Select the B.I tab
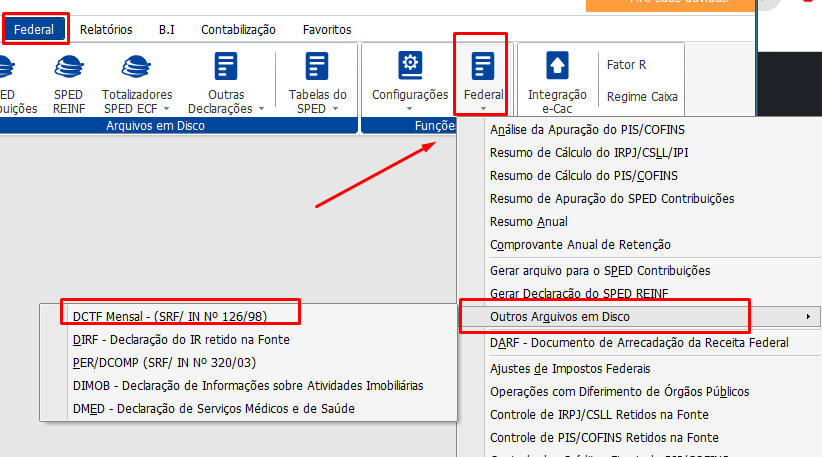 click(166, 30)
